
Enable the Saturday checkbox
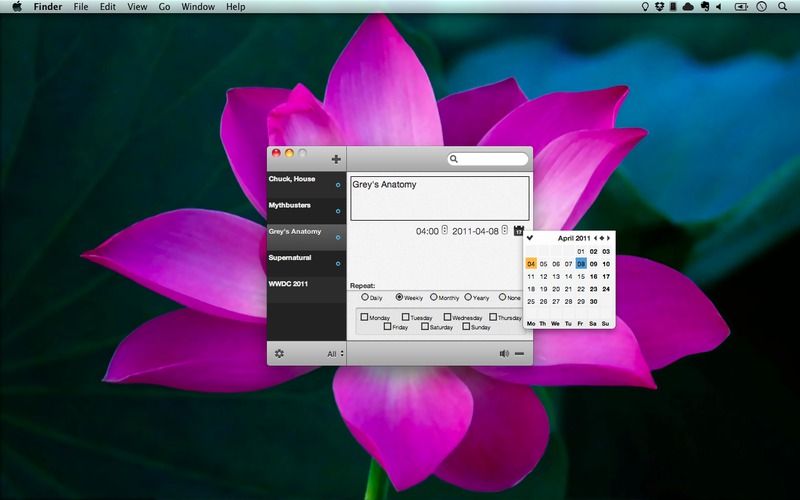pyautogui.click(x=425, y=327)
